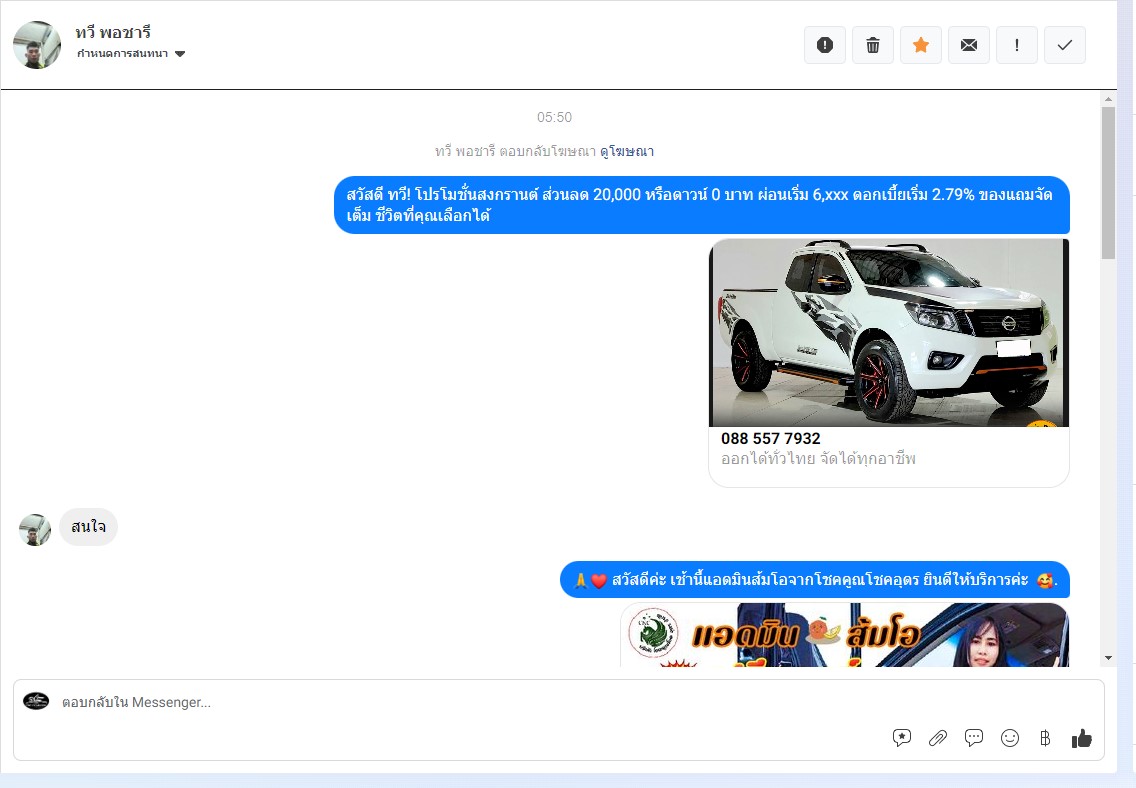Click the แอดมินส้มโอ greeting message bubble
The width and height of the screenshot is (1136, 788).
click(x=814, y=580)
